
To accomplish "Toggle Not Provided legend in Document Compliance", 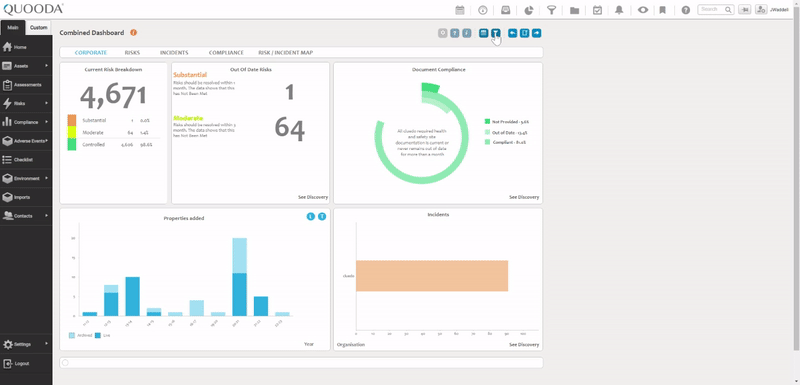I will (x=506, y=122).
